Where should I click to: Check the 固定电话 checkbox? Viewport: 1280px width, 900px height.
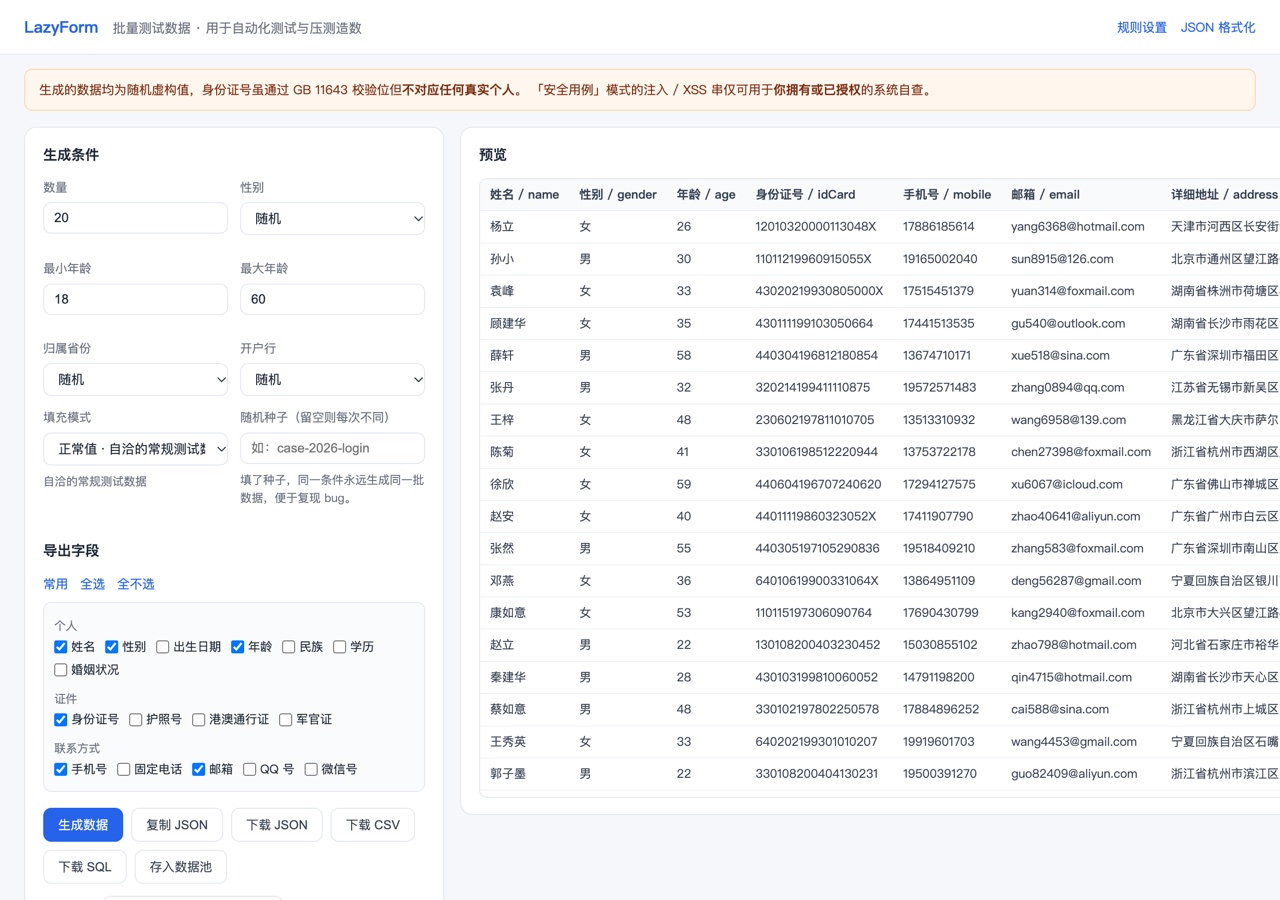click(x=124, y=770)
